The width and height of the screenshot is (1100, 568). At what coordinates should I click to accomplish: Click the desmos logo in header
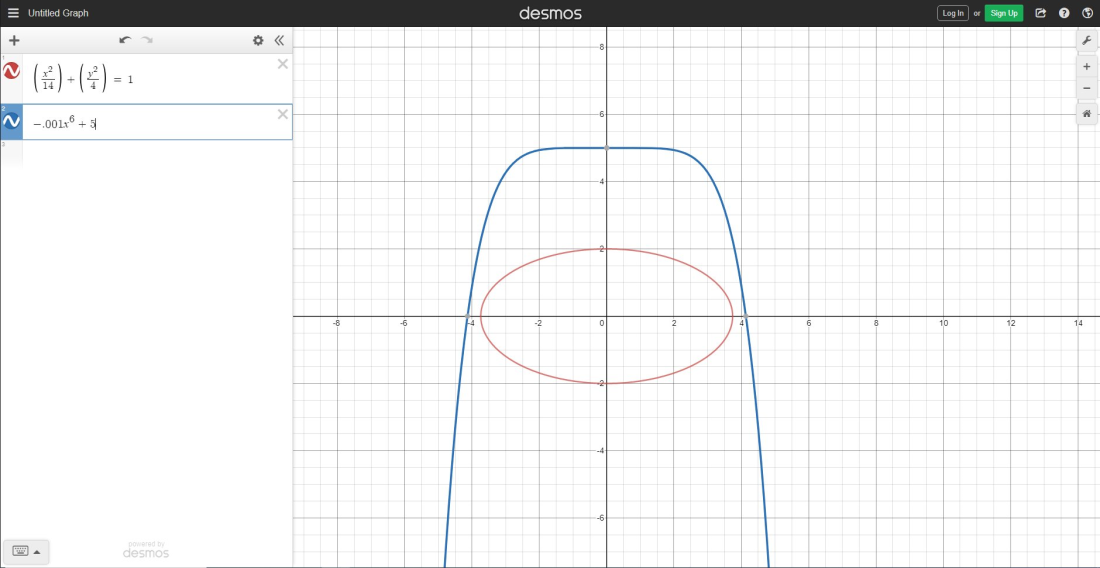(550, 13)
